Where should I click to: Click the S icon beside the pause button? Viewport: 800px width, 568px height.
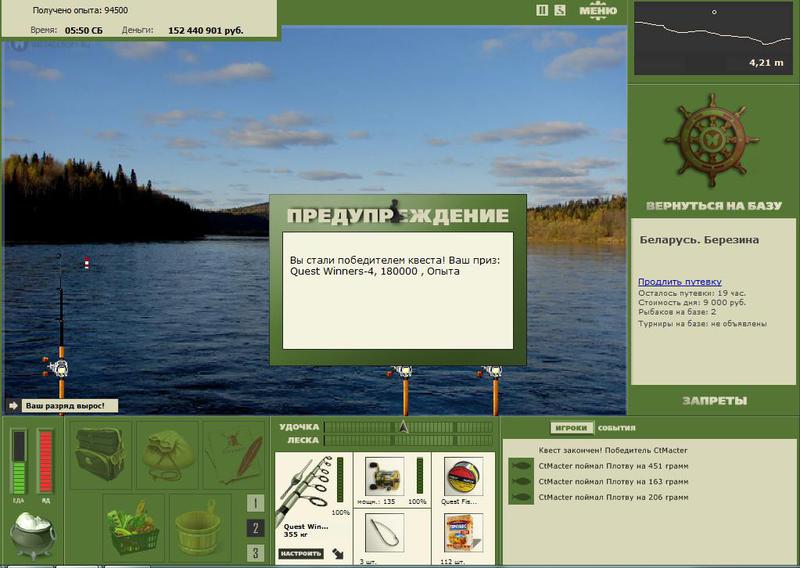(x=560, y=10)
